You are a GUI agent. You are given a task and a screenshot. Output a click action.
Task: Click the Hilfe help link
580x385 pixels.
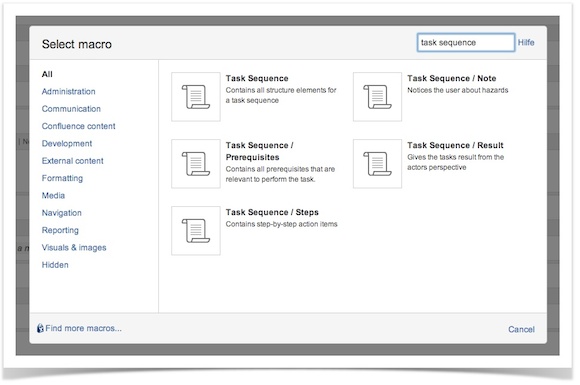[x=526, y=43]
